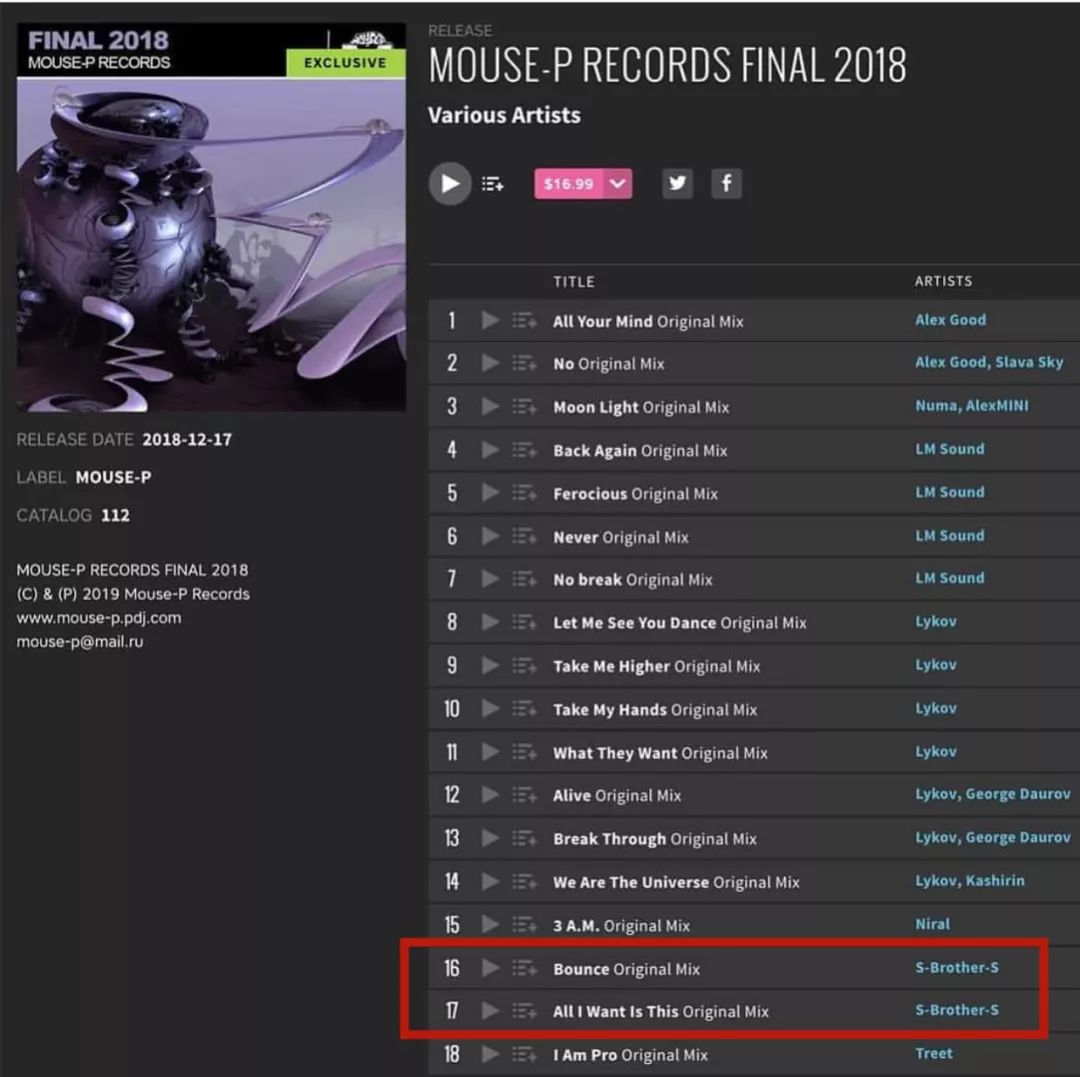Play track 1 All Your Mind

490,320
